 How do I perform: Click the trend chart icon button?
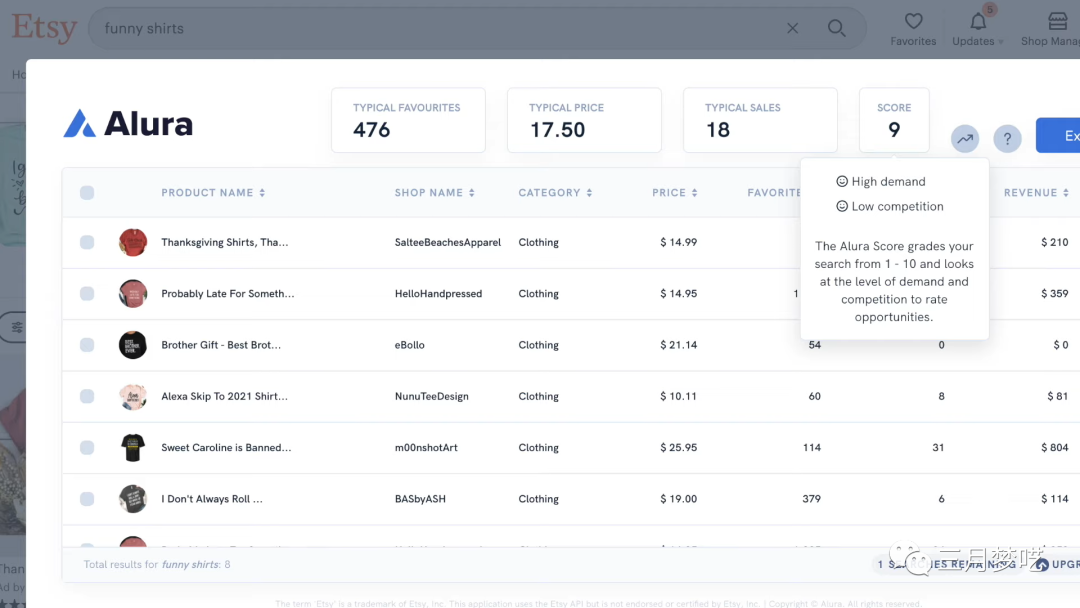point(965,139)
